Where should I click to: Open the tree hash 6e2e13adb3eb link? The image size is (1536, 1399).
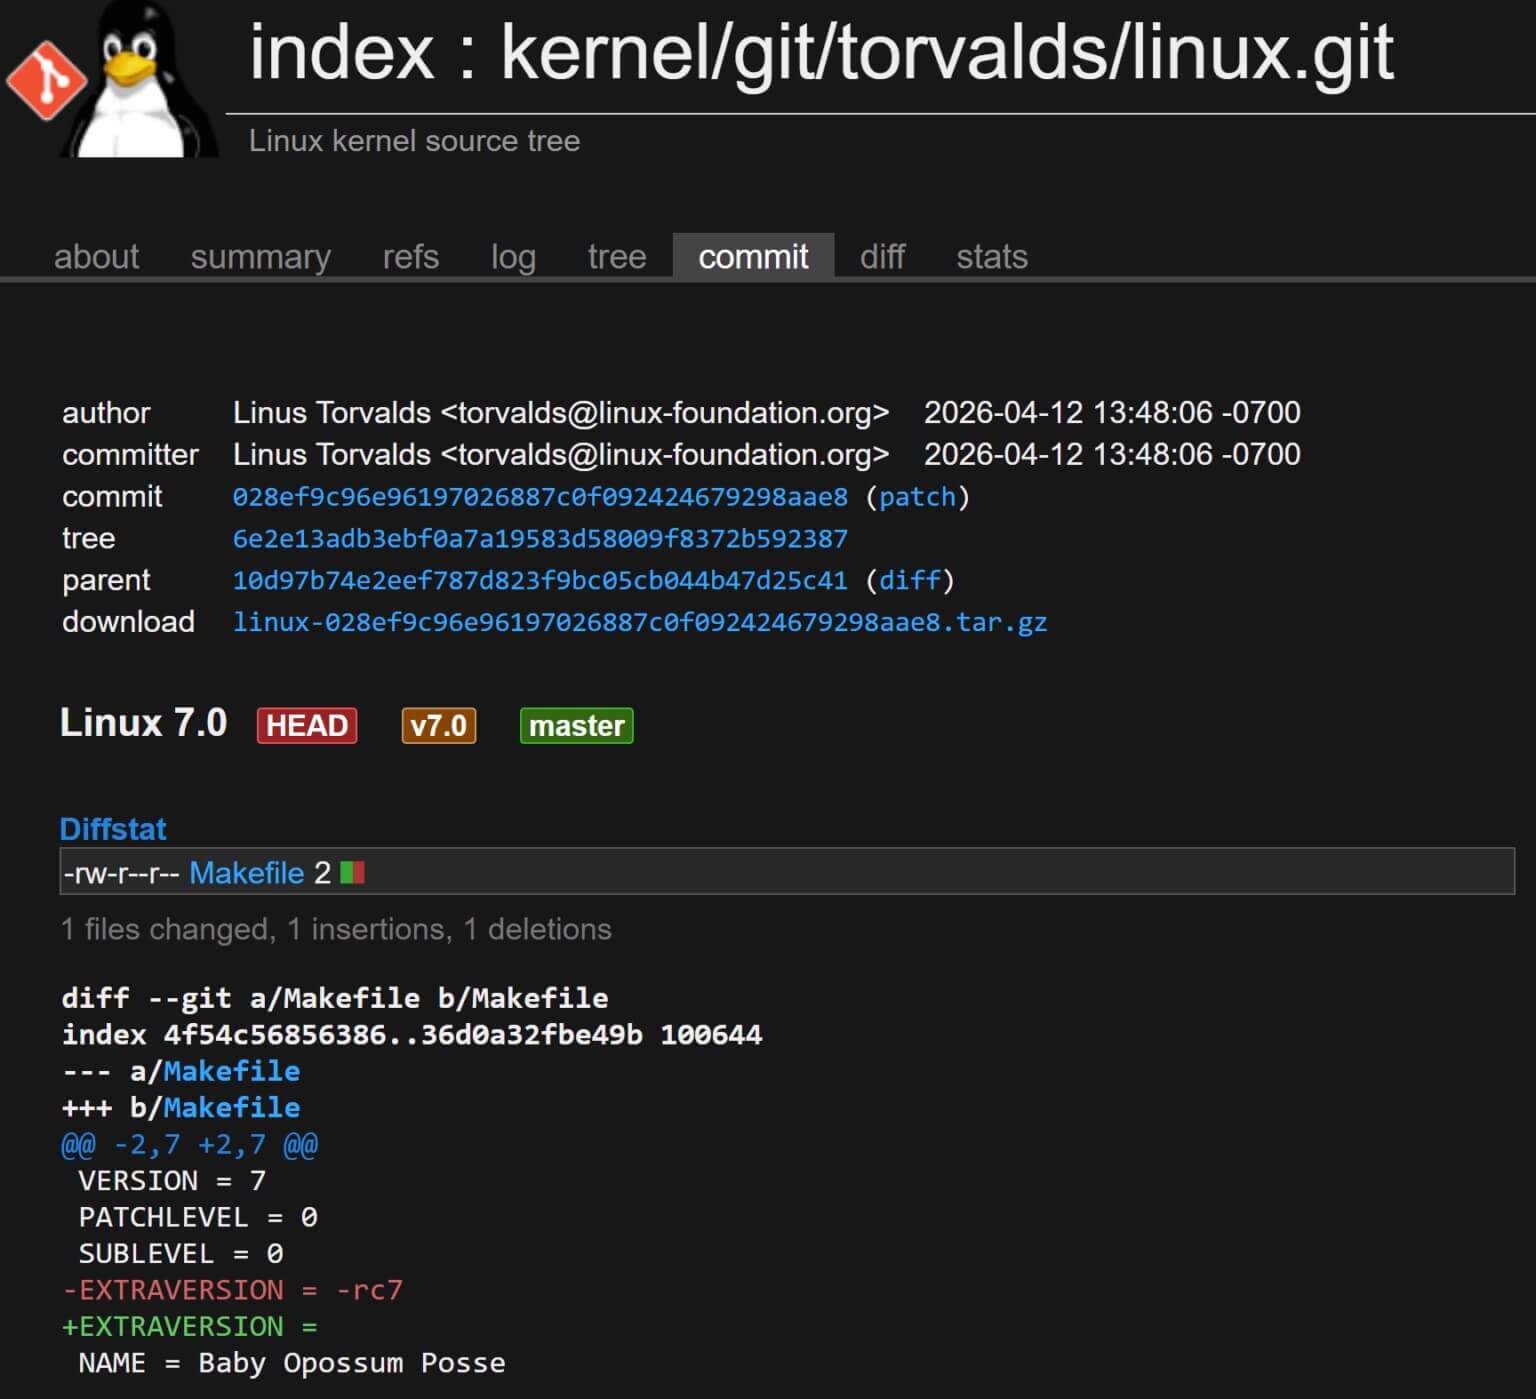coord(540,538)
